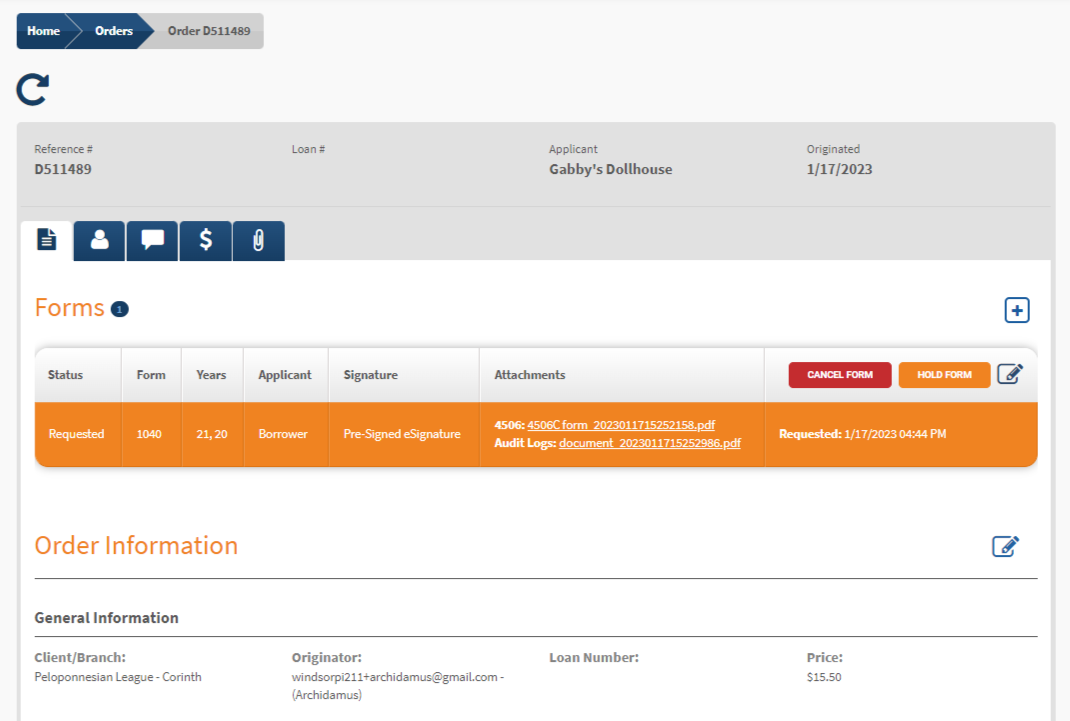The image size is (1070, 721).
Task: Click Order D511489 breadcrumb
Action: 209,31
